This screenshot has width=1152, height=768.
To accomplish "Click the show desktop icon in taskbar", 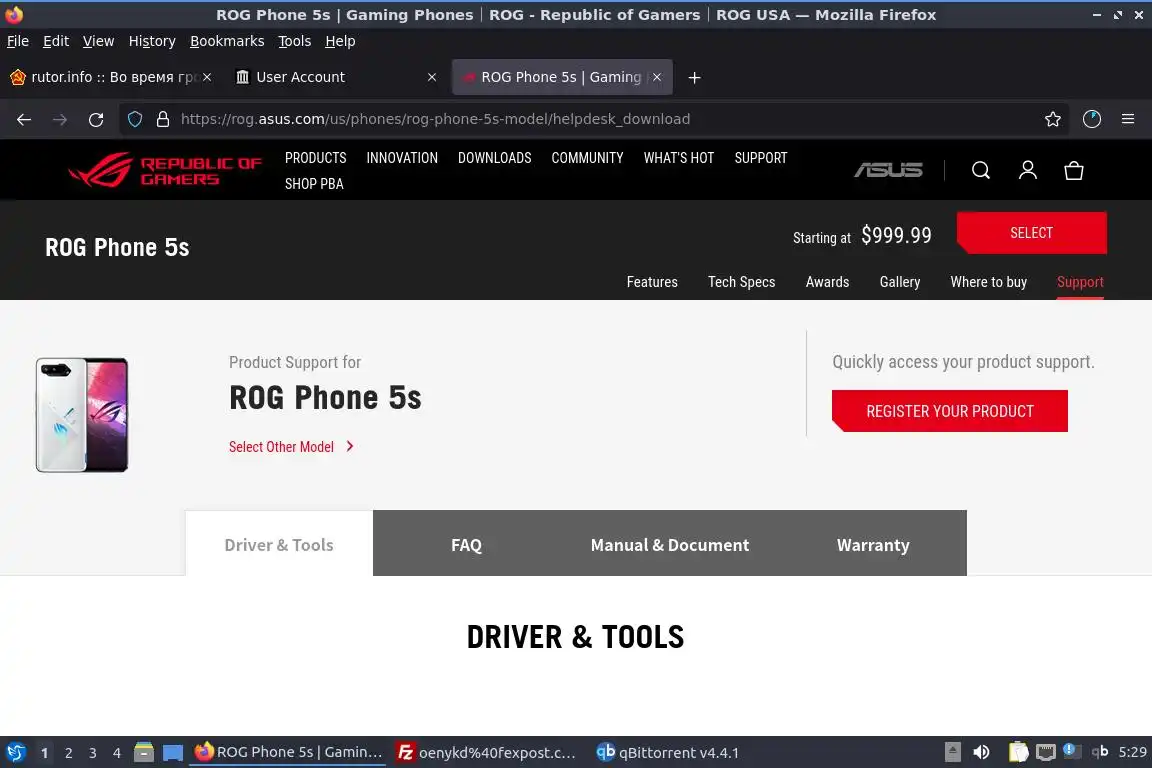I will (x=173, y=753).
